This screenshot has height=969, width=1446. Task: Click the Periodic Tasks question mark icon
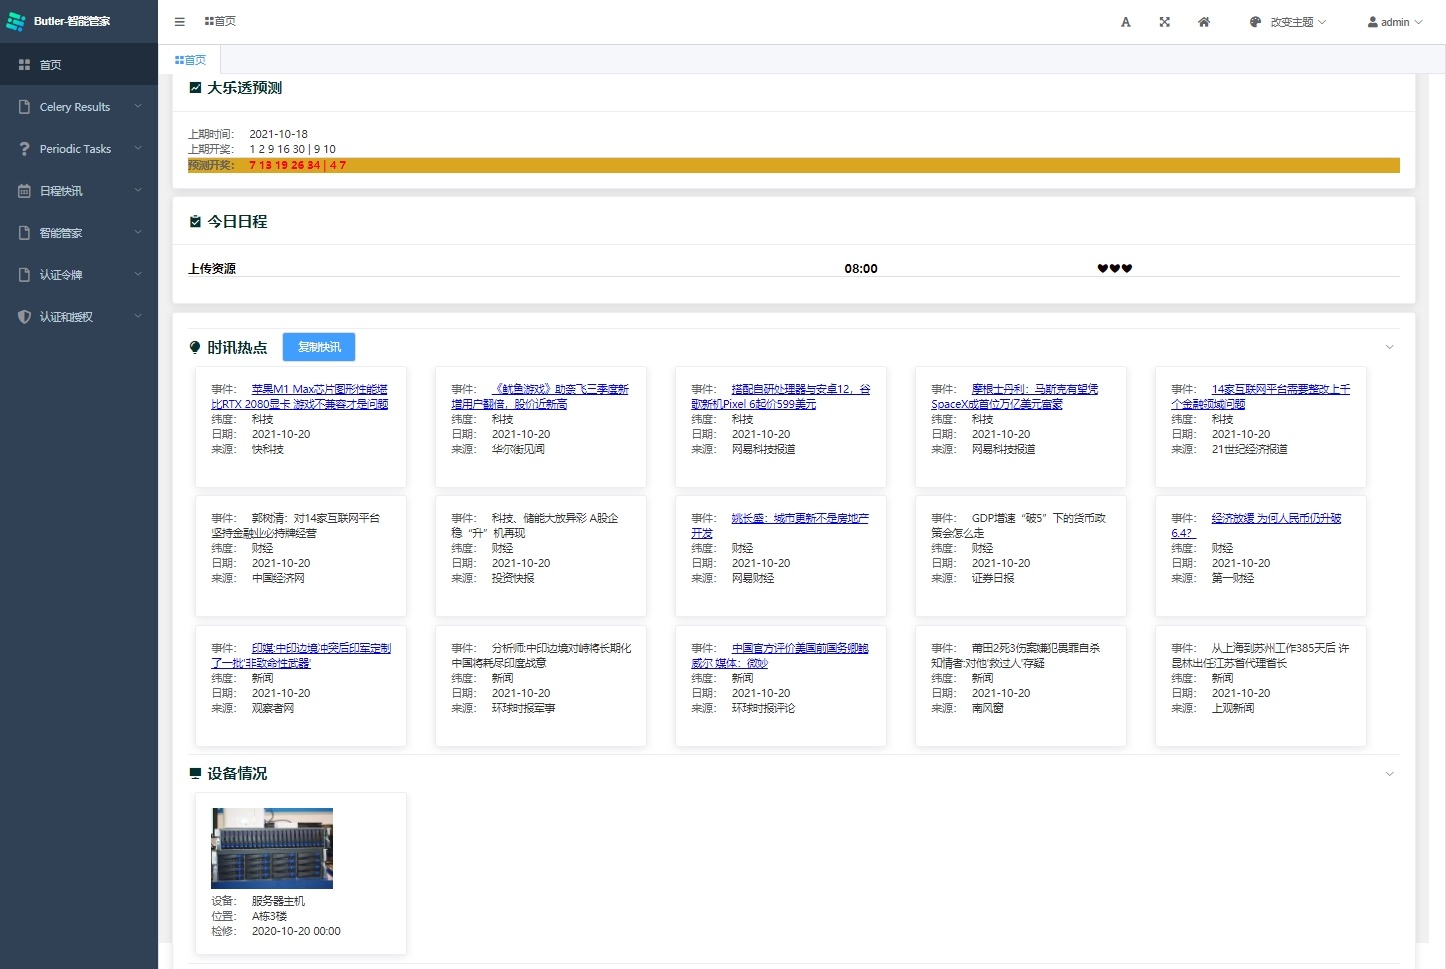[x=24, y=149]
